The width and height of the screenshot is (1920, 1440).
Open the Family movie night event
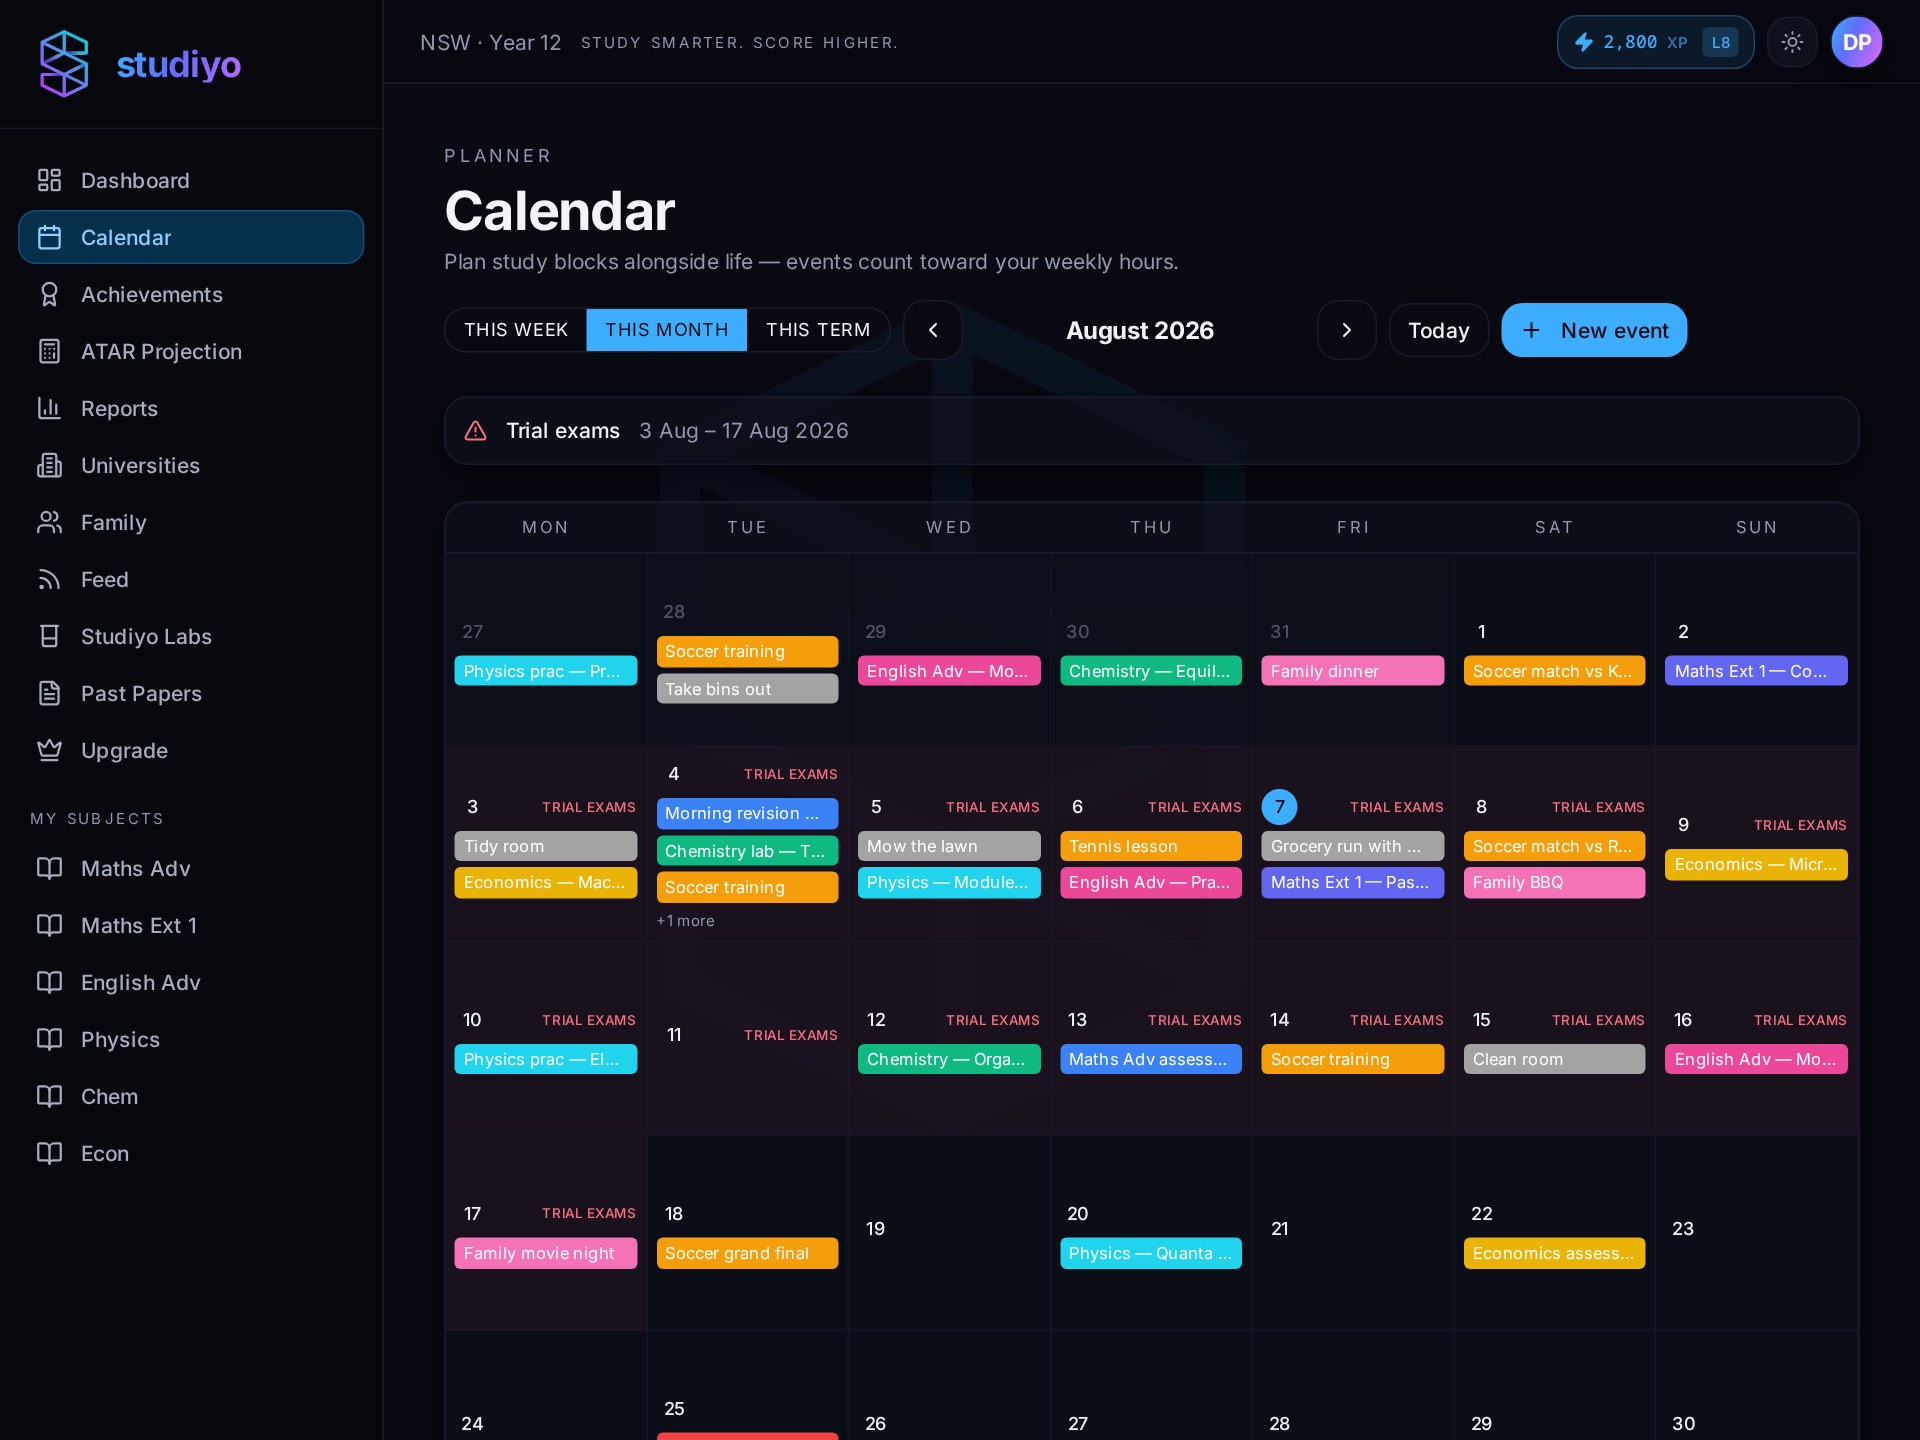pos(545,1253)
